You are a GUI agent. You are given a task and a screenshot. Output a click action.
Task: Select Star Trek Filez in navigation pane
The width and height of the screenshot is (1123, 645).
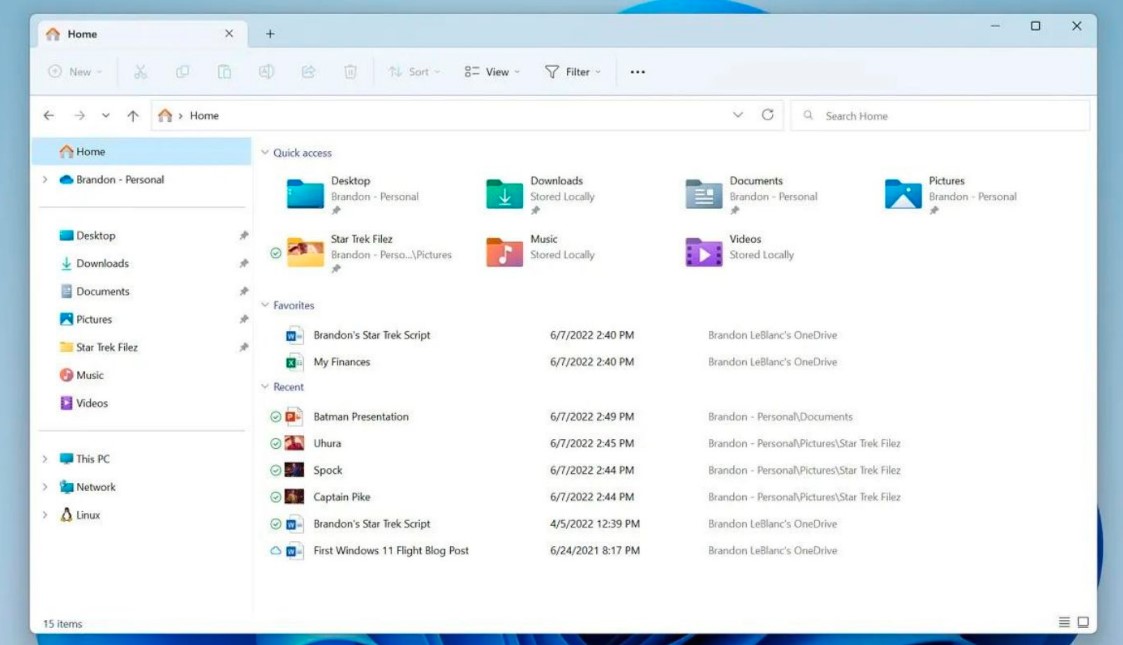(x=142, y=347)
